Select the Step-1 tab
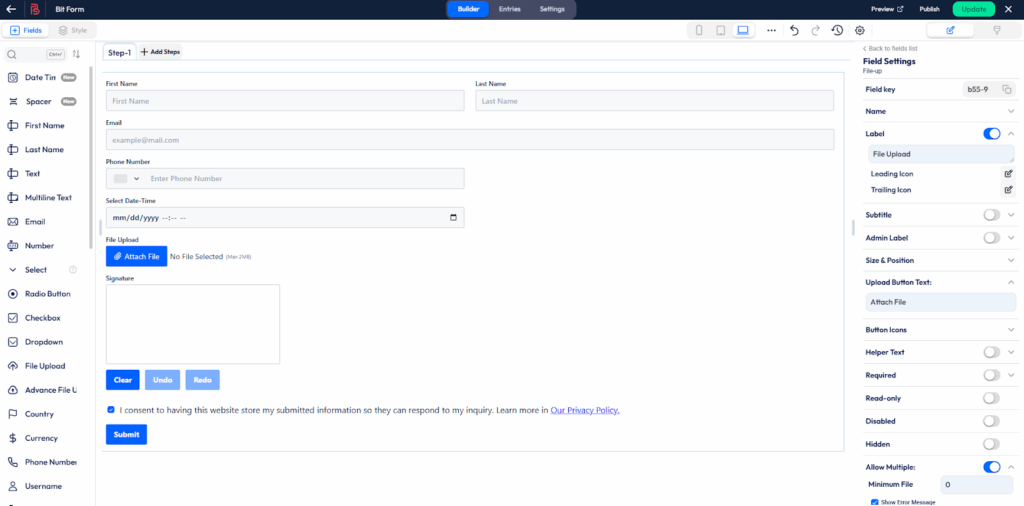Screen dimensions: 1024x506 (x=120, y=52)
